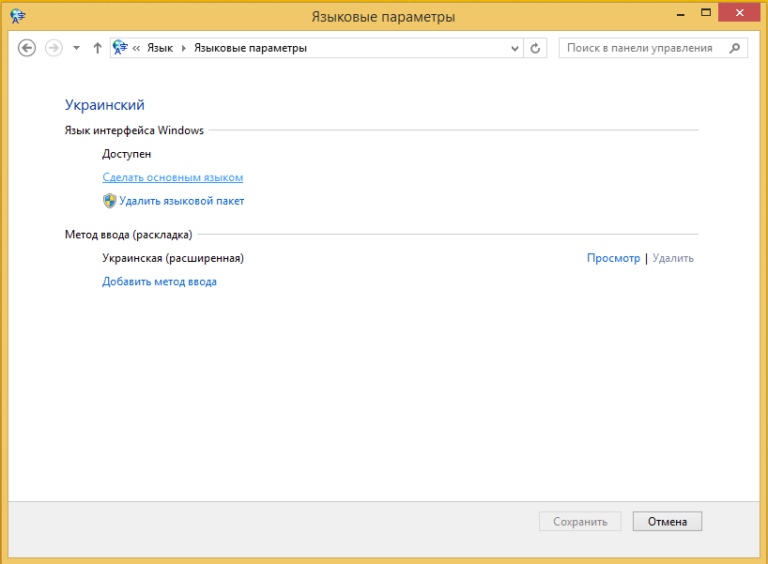Image resolution: width=768 pixels, height=564 pixels.
Task: Click the window title bar language icon
Action: (x=18, y=16)
